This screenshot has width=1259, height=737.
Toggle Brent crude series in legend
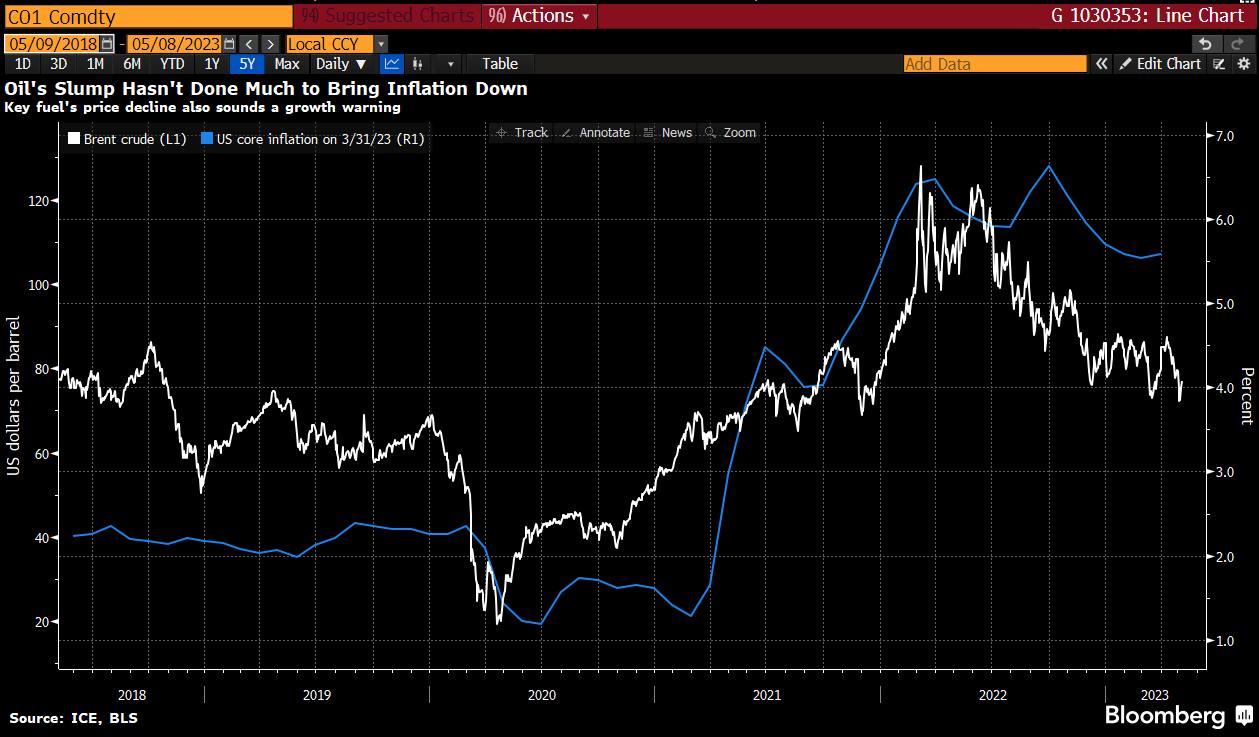[x=127, y=140]
